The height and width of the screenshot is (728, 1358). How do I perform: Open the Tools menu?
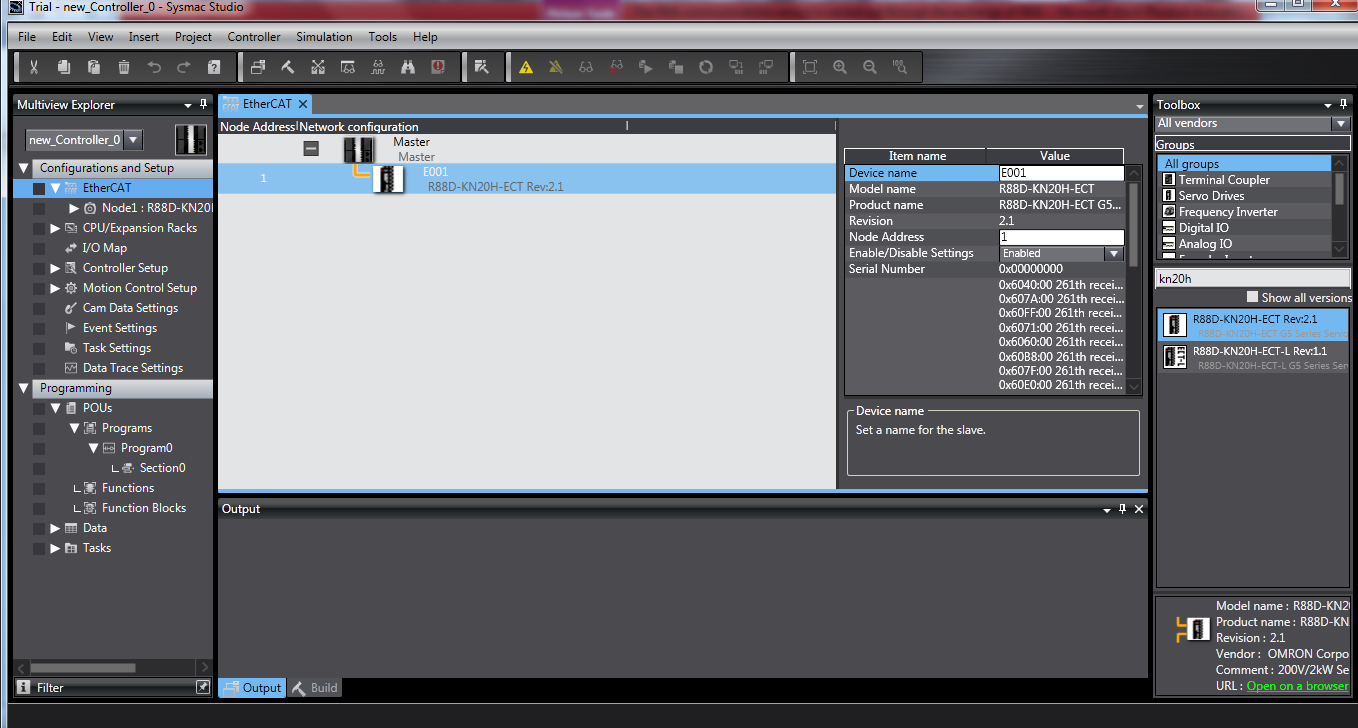pyautogui.click(x=382, y=37)
